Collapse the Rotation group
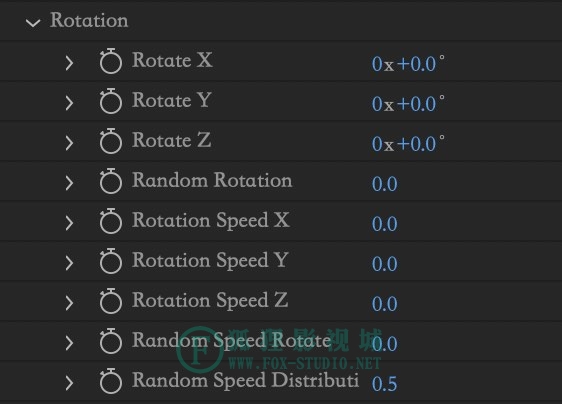 click(x=33, y=23)
